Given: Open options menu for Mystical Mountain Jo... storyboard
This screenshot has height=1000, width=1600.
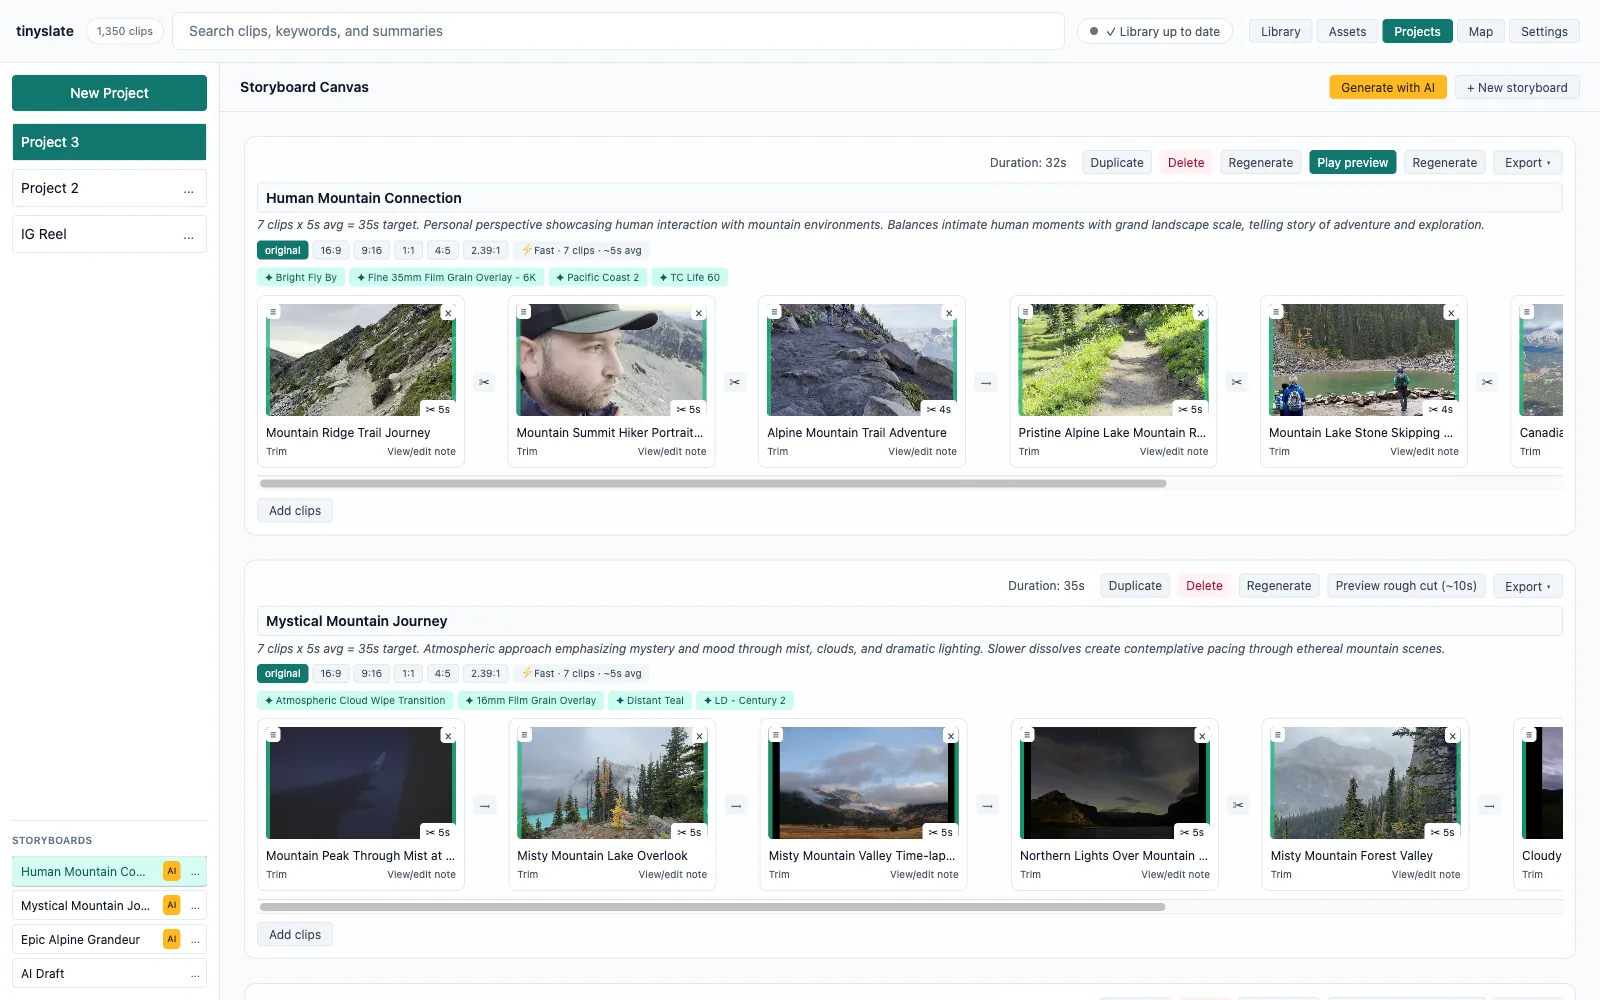Looking at the screenshot, I should coord(195,906).
